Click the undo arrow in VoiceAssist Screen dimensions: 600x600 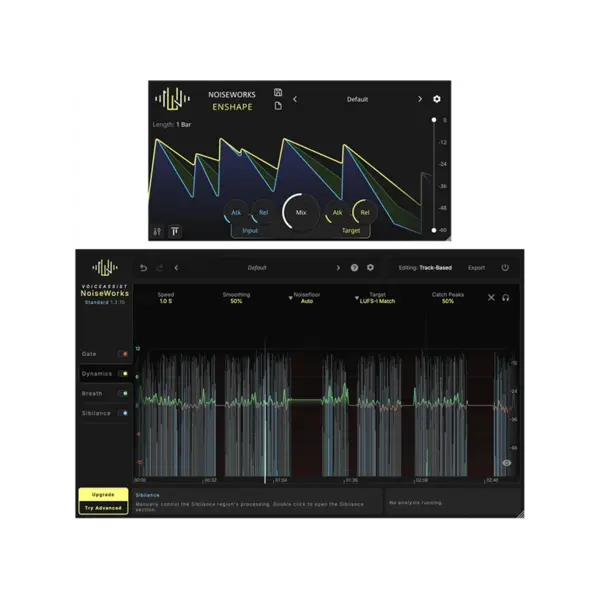(143, 268)
